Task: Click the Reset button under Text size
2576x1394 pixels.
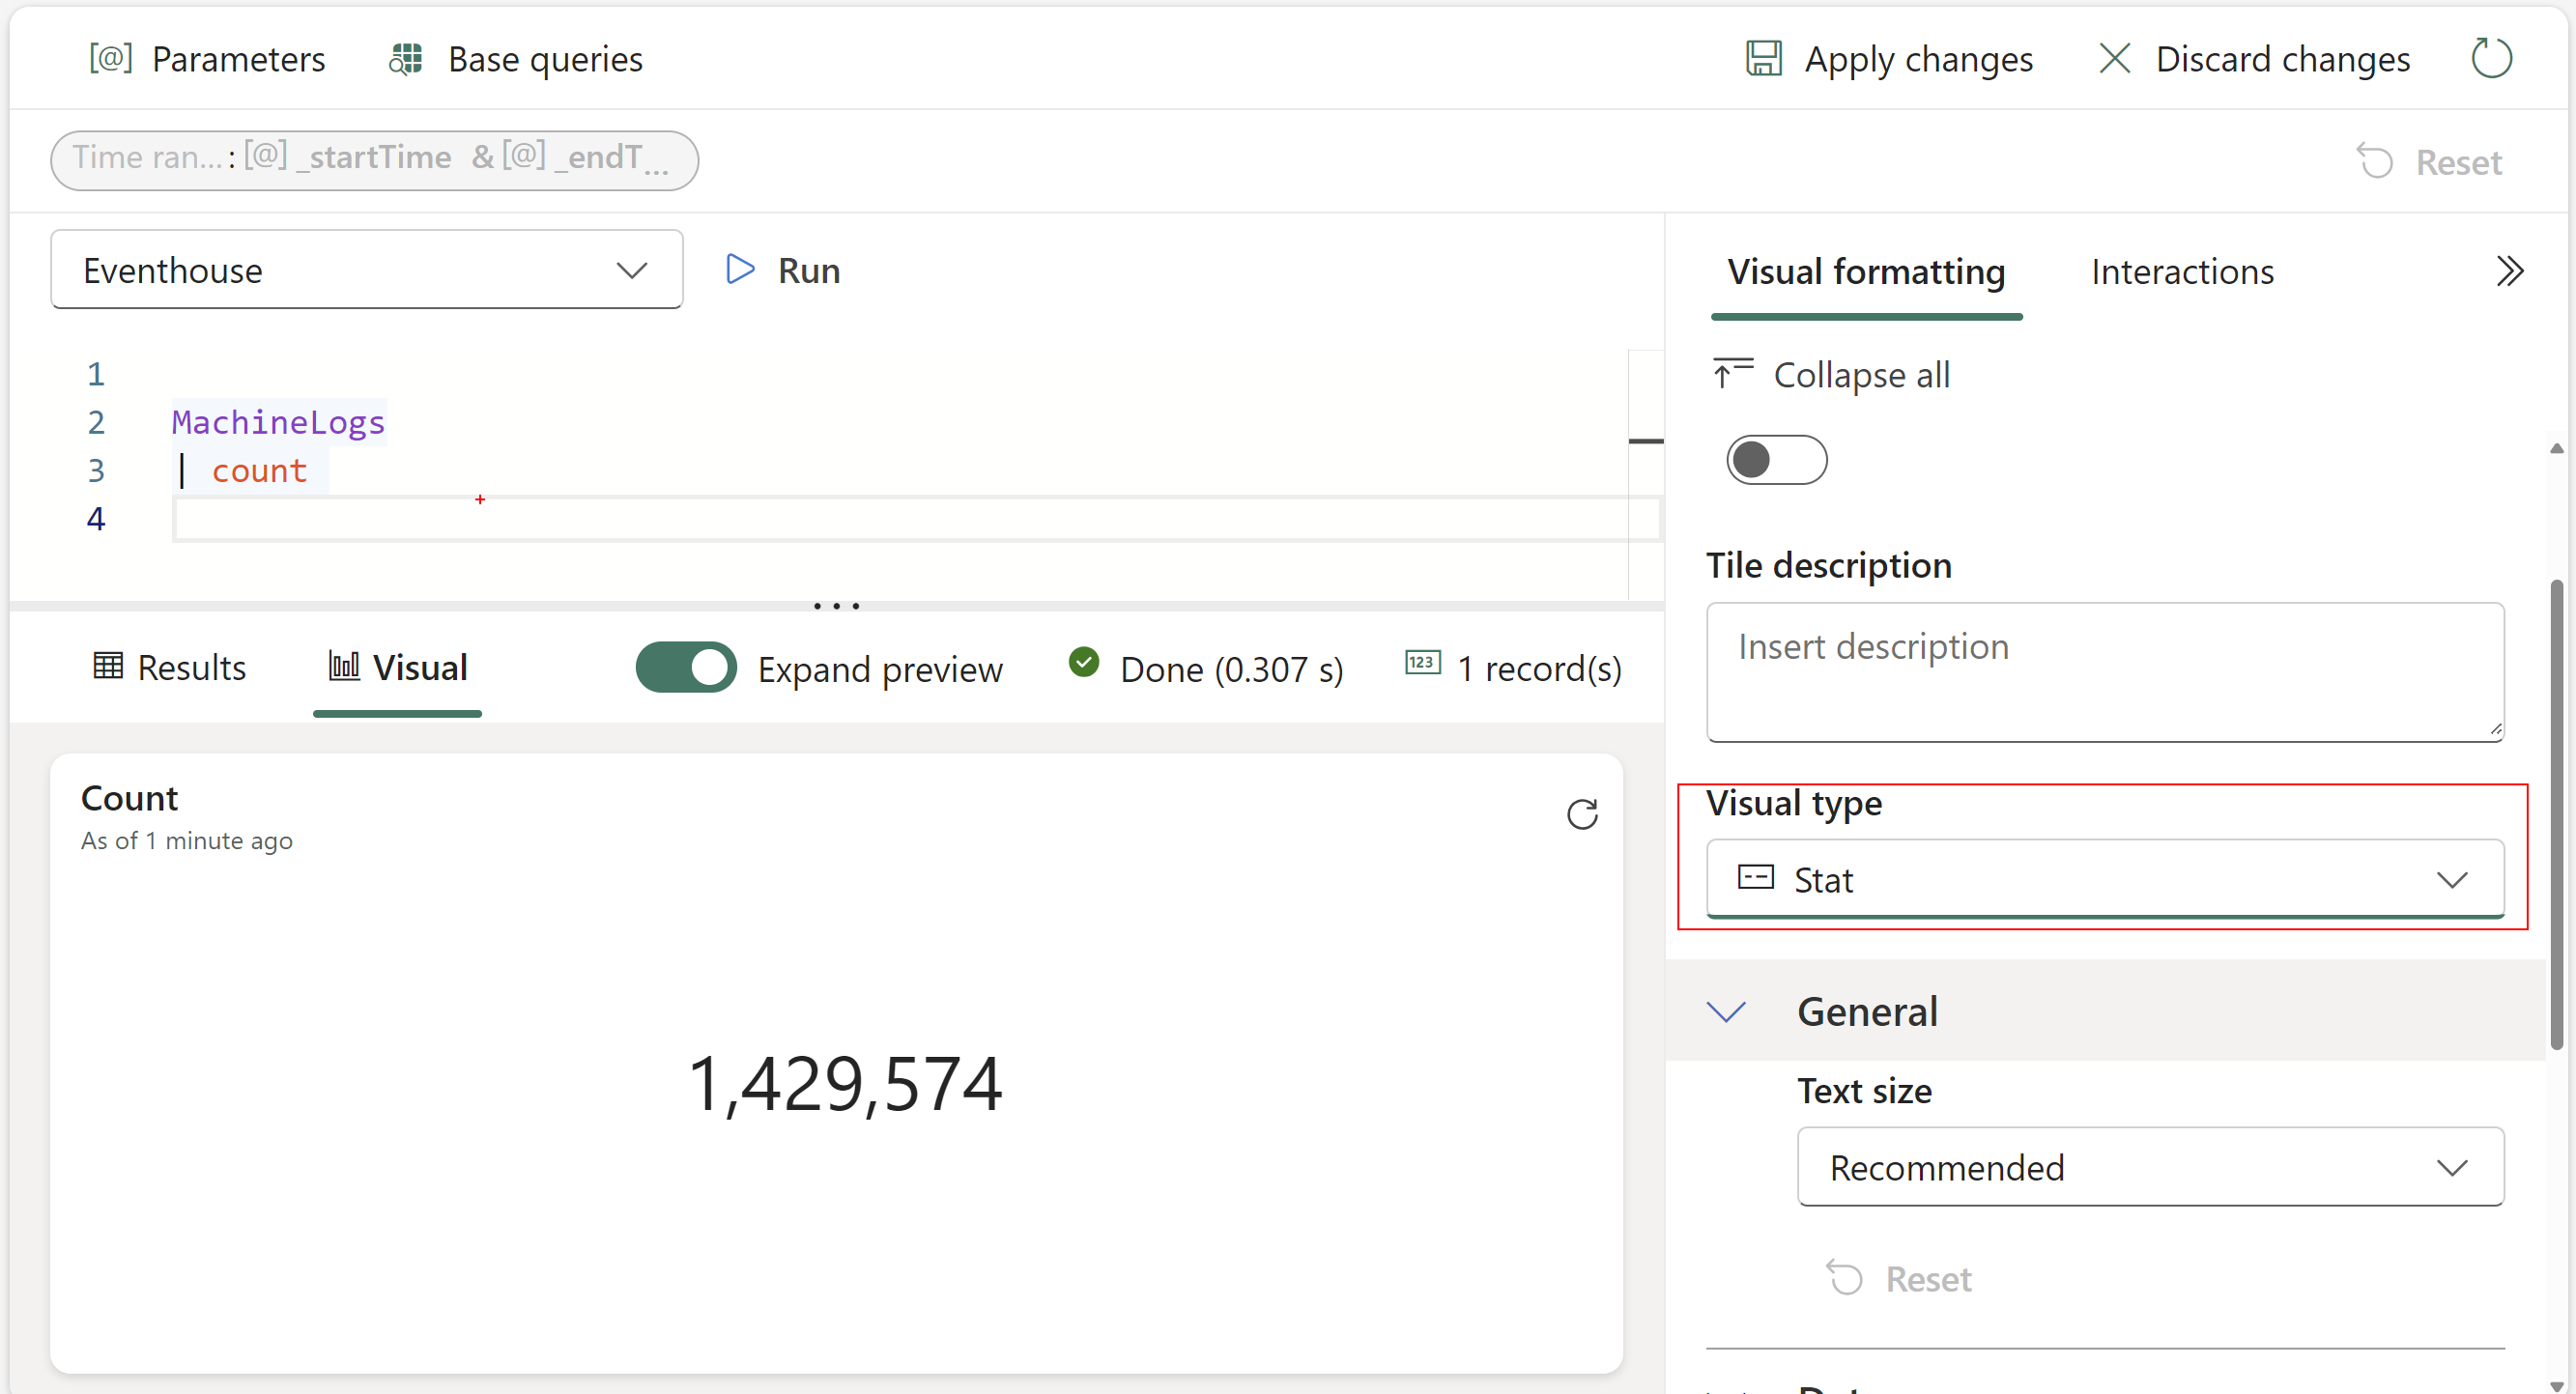Action: pyautogui.click(x=1899, y=1278)
